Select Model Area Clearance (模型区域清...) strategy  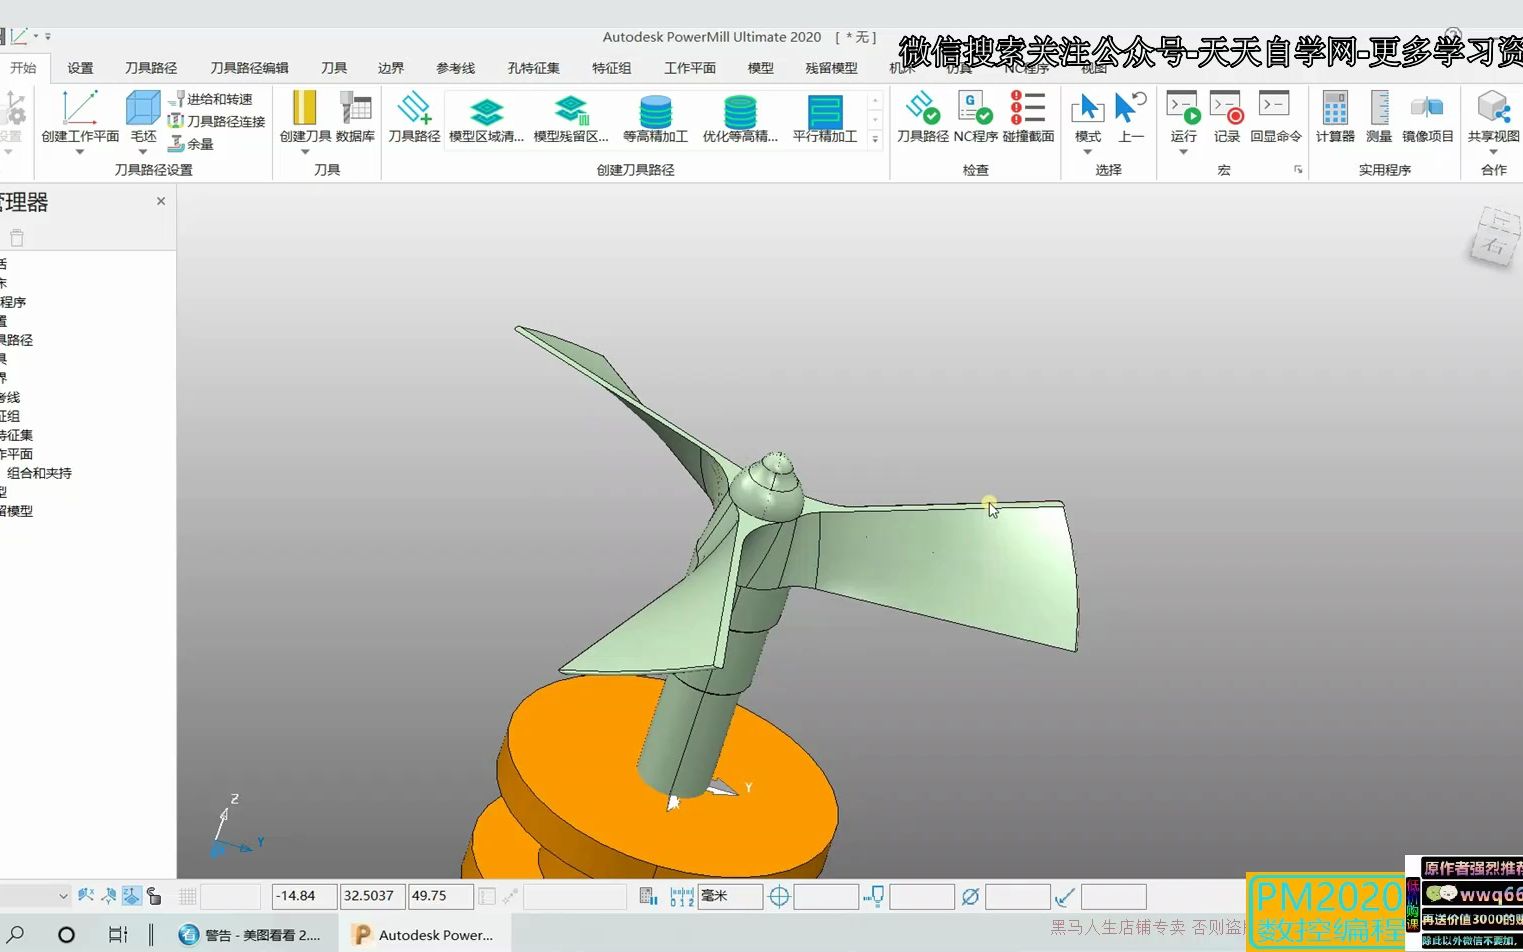[x=486, y=118]
